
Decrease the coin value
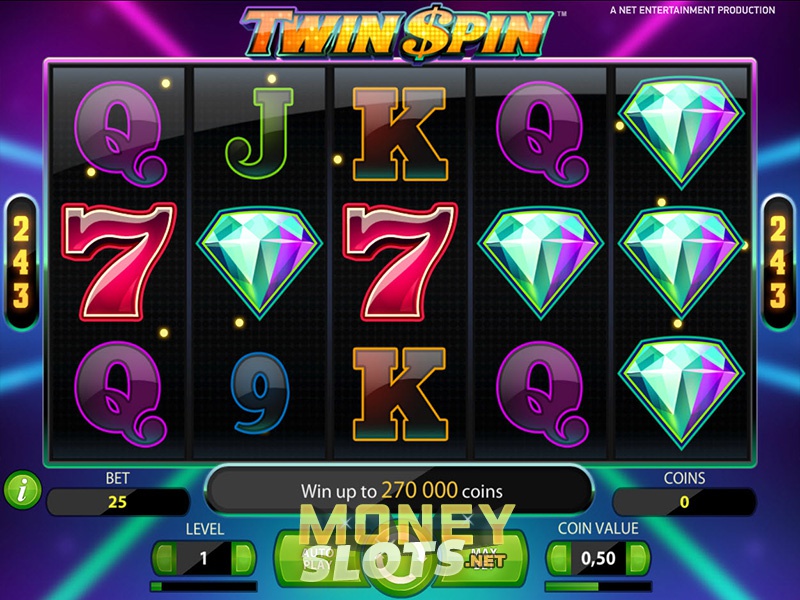coord(559,558)
